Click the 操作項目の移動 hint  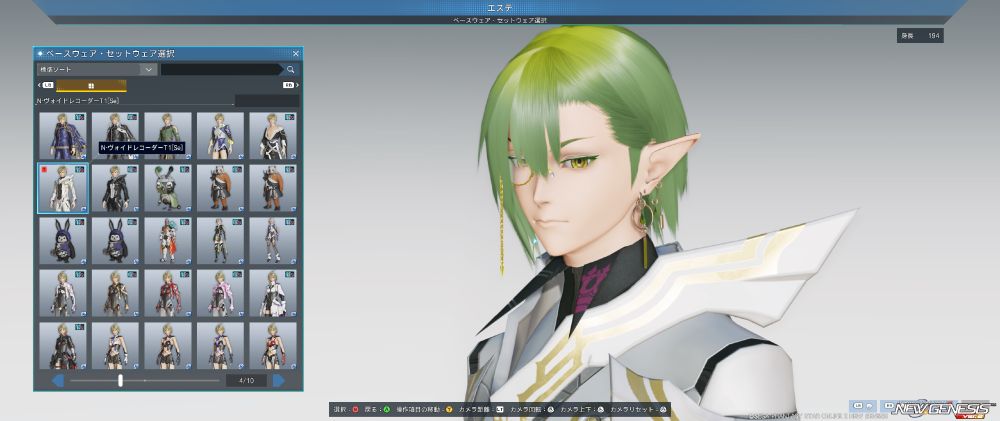click(x=424, y=409)
